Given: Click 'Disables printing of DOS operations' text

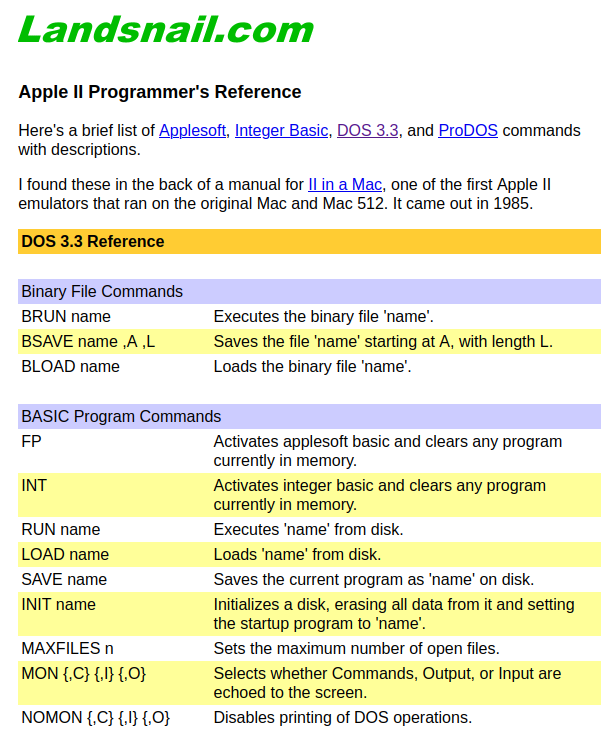Looking at the screenshot, I should click(343, 717).
